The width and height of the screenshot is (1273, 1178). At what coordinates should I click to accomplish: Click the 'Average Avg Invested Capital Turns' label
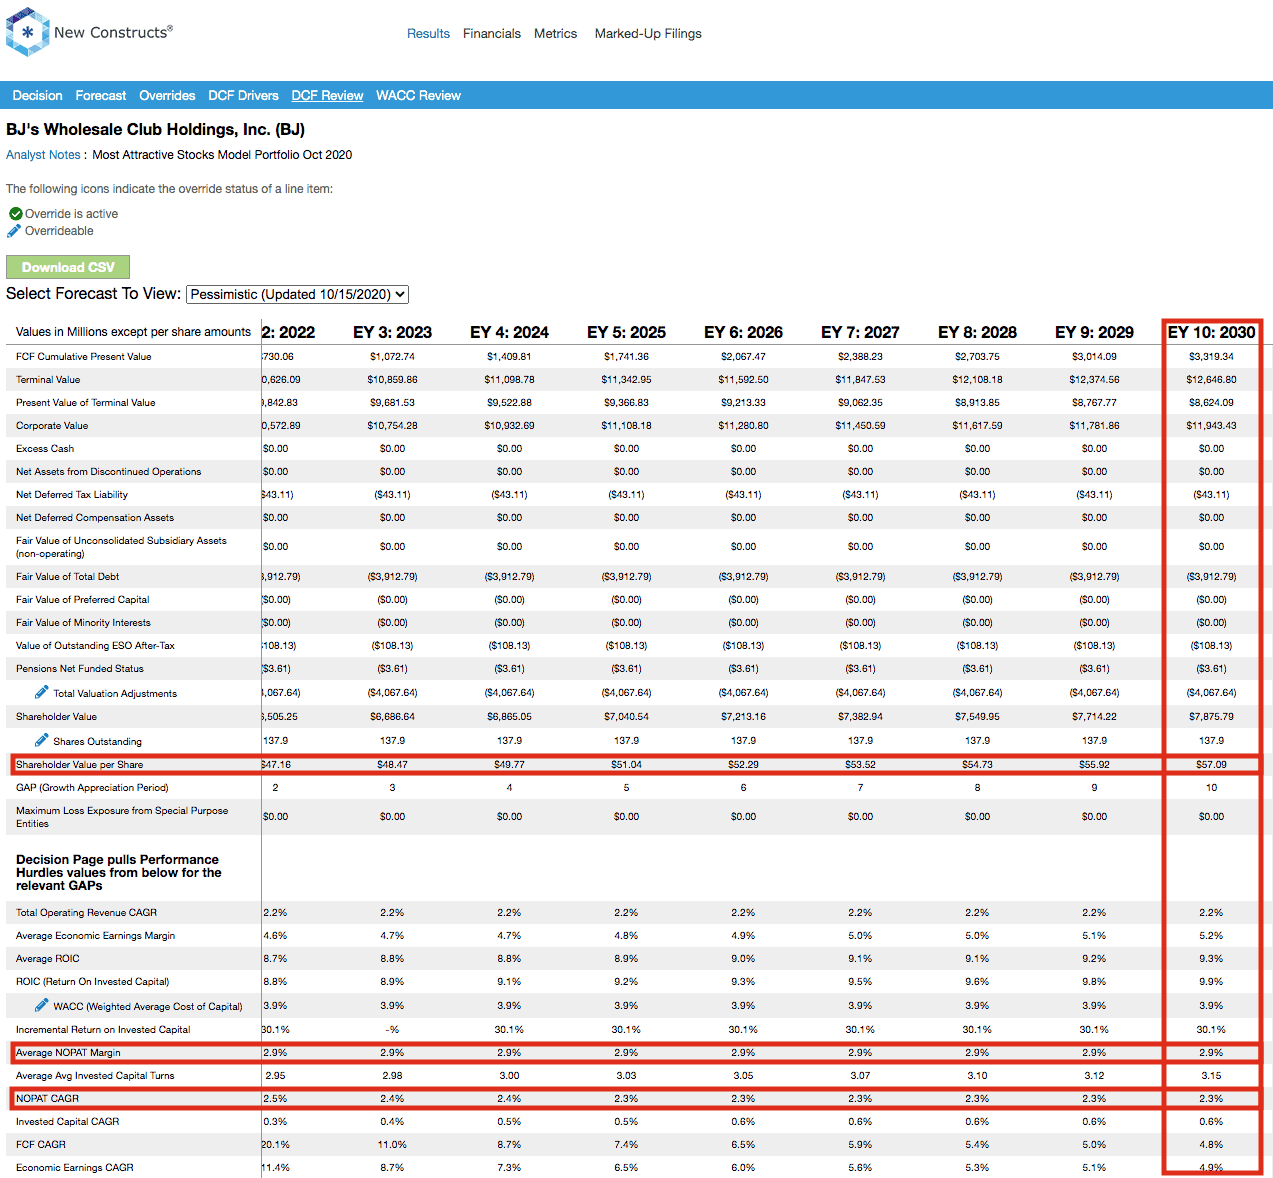95,1075
